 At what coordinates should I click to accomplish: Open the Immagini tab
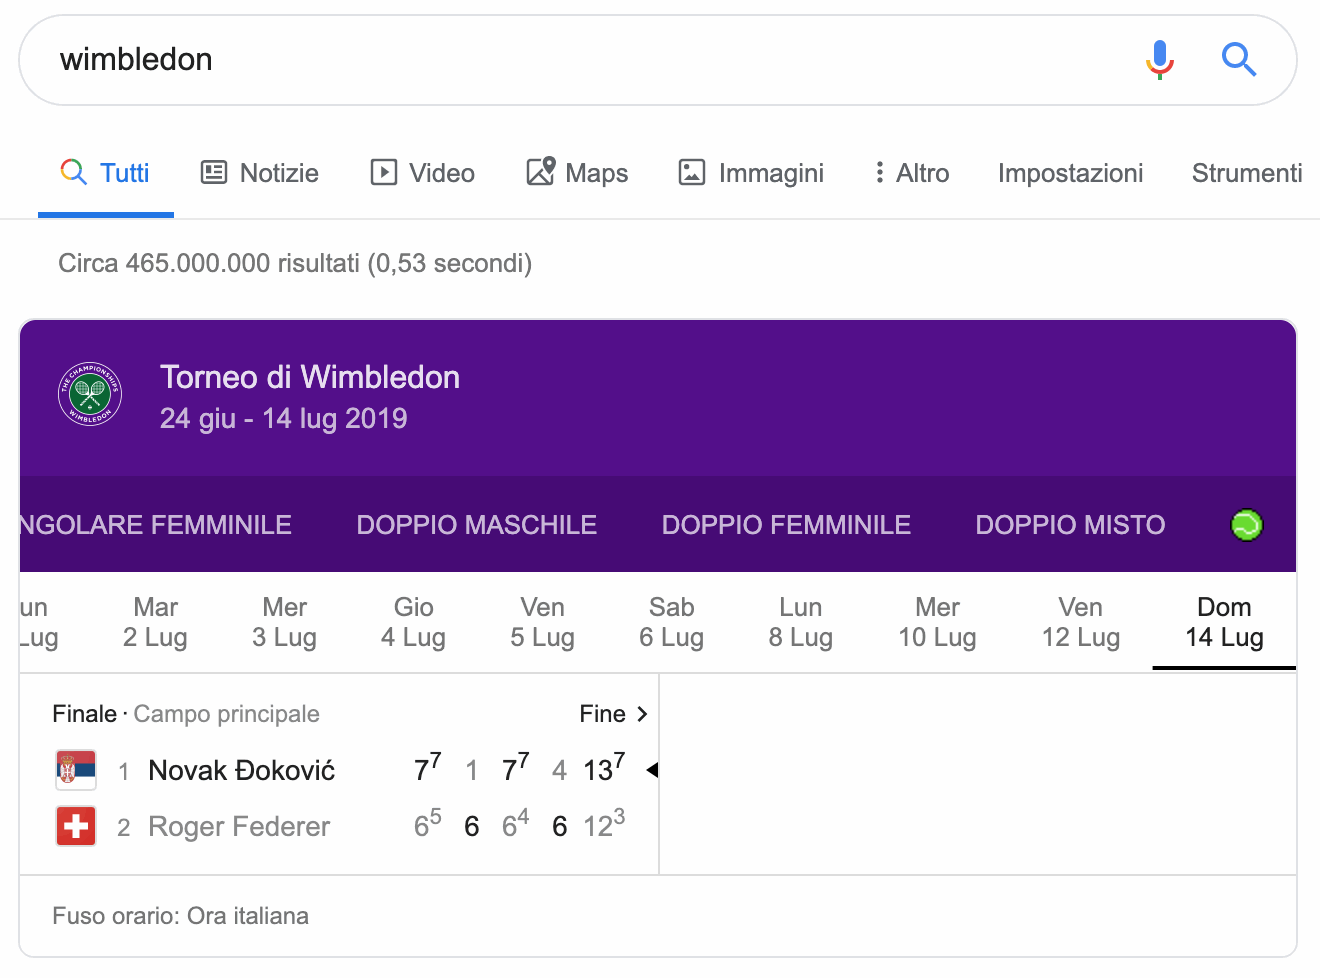[x=751, y=173]
